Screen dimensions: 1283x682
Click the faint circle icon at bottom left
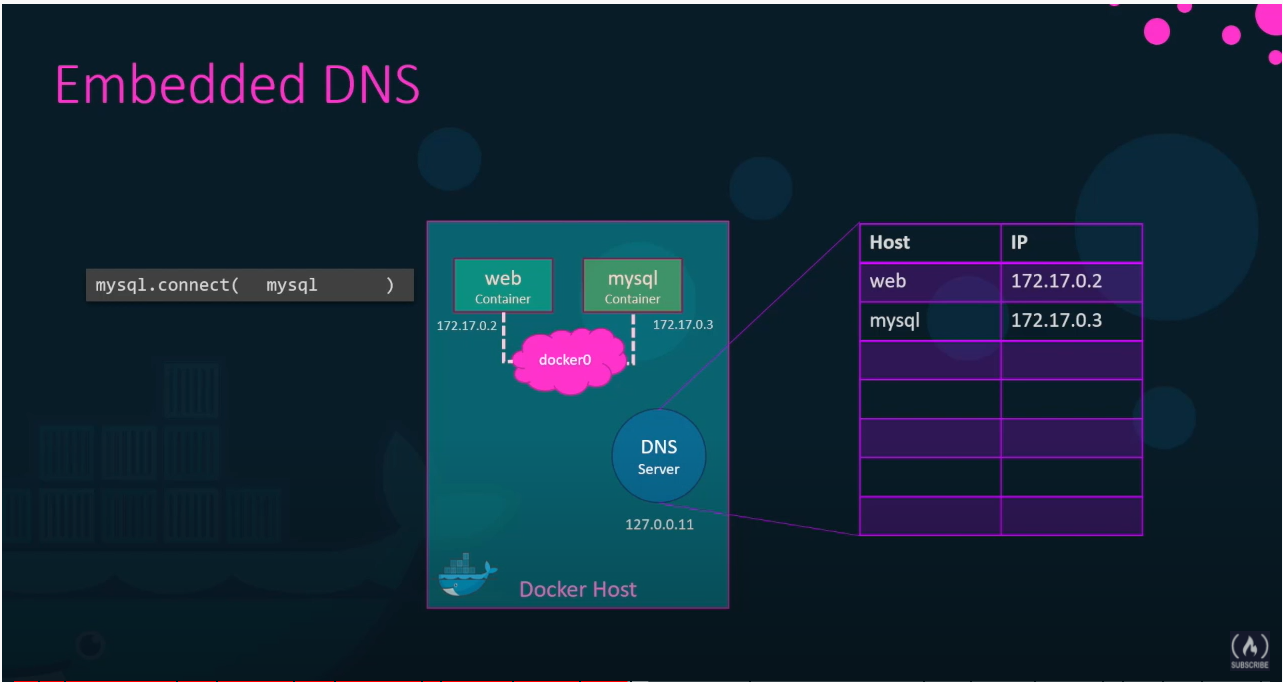(x=91, y=646)
